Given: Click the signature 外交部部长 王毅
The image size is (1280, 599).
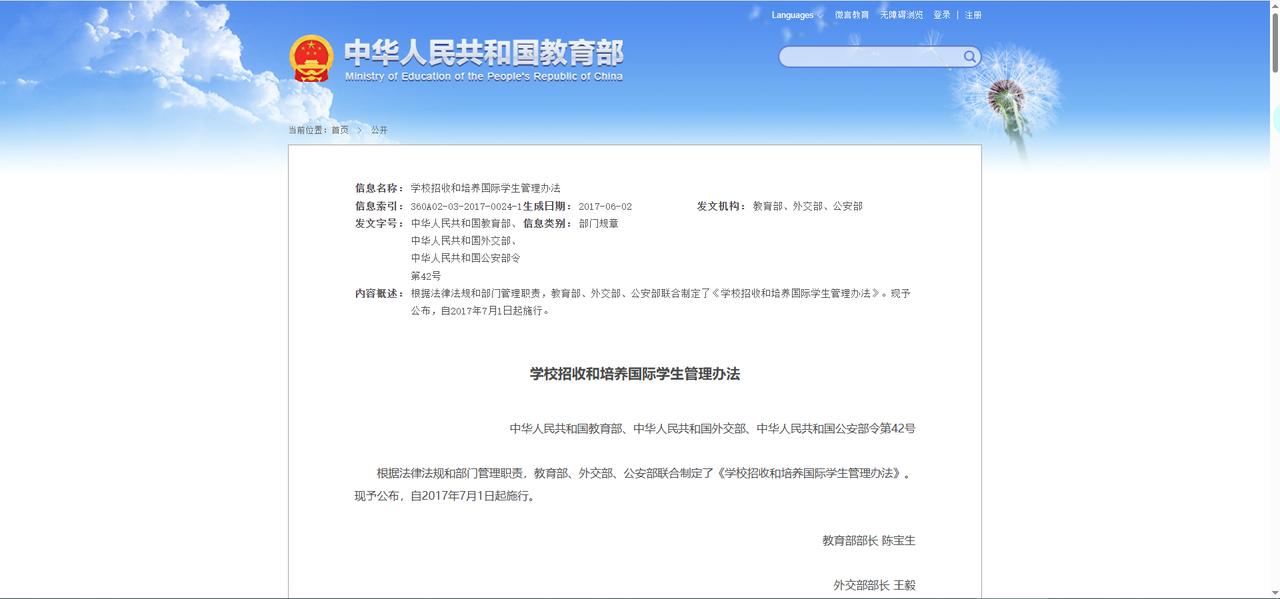Looking at the screenshot, I should tap(875, 585).
